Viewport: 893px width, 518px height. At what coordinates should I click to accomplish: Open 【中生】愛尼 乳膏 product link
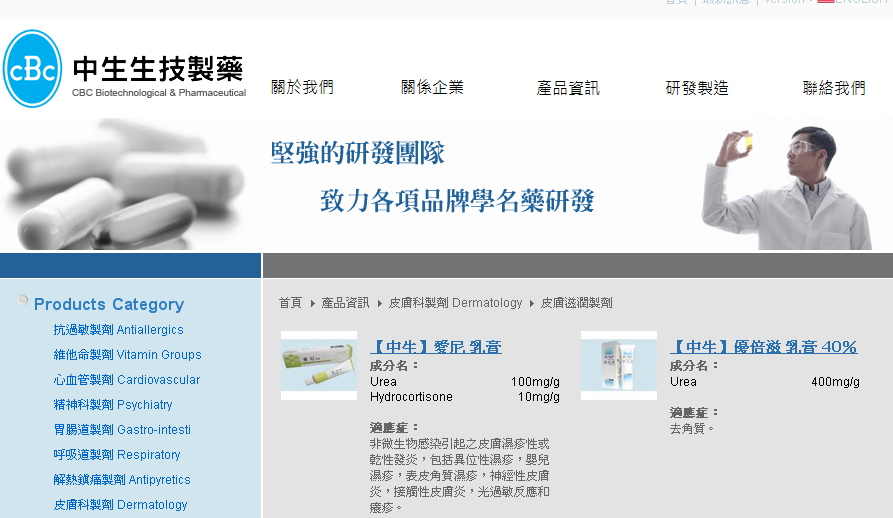(436, 347)
